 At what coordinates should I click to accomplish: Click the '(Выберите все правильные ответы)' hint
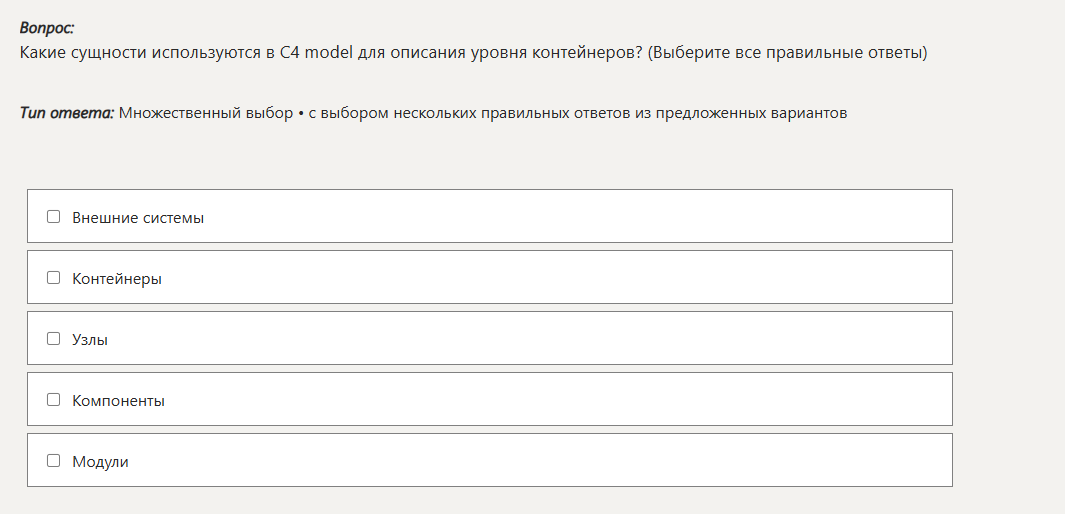[x=787, y=52]
